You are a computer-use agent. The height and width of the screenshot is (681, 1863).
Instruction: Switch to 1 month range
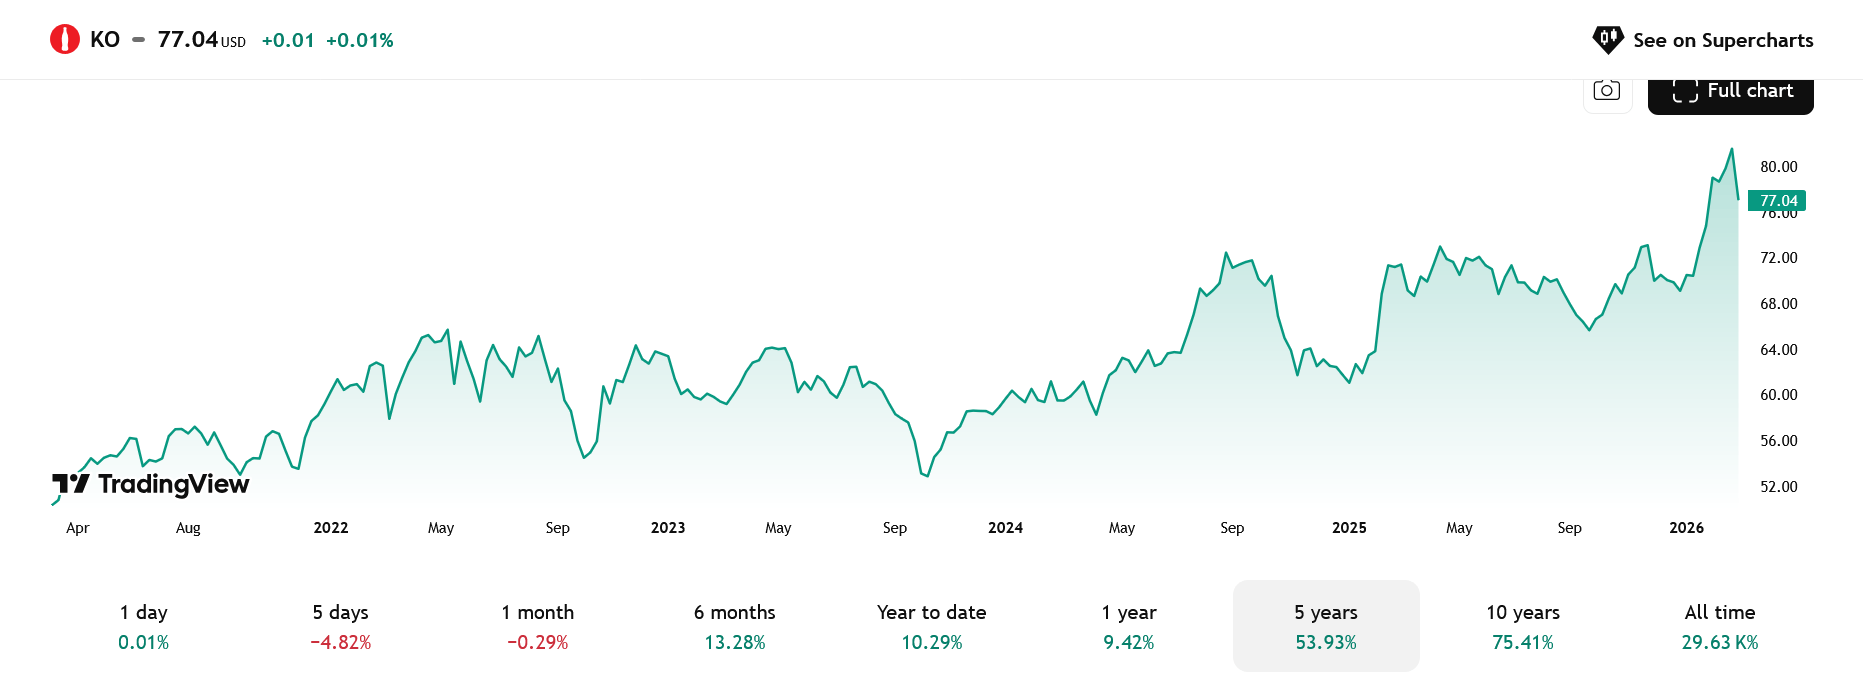pos(537,626)
